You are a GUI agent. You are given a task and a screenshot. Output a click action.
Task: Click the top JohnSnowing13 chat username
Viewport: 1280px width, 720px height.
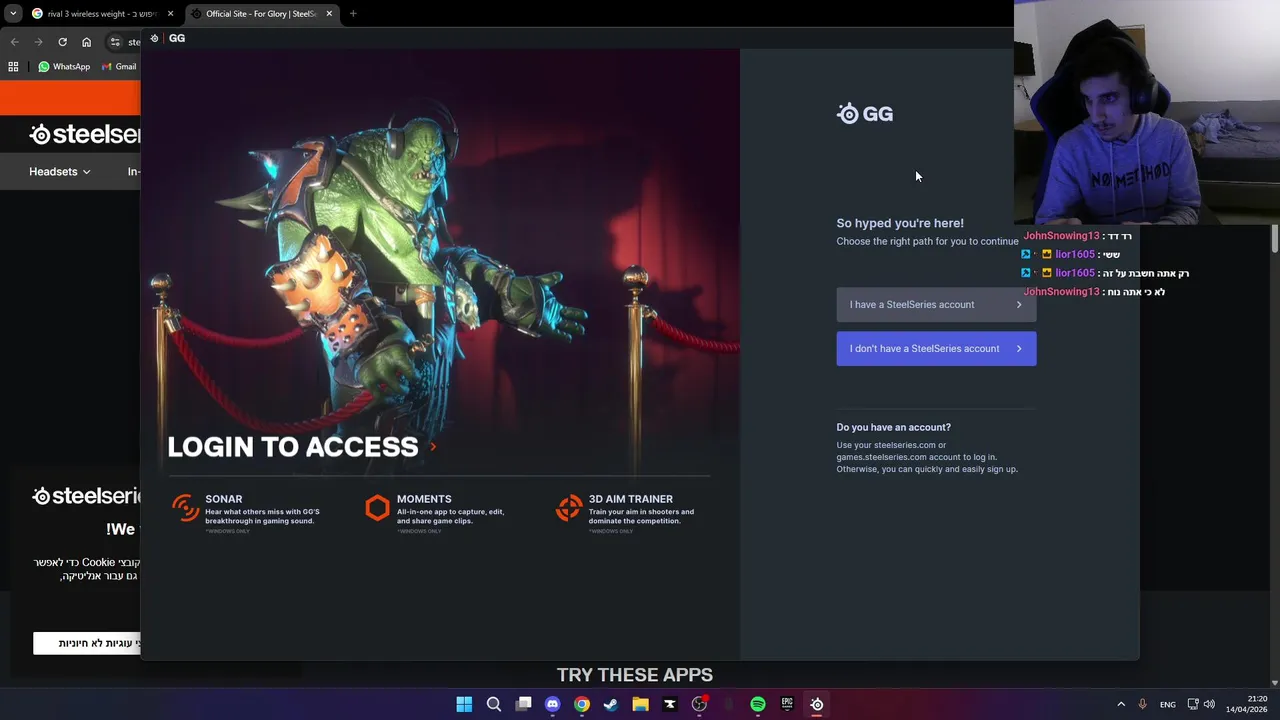[1061, 236]
